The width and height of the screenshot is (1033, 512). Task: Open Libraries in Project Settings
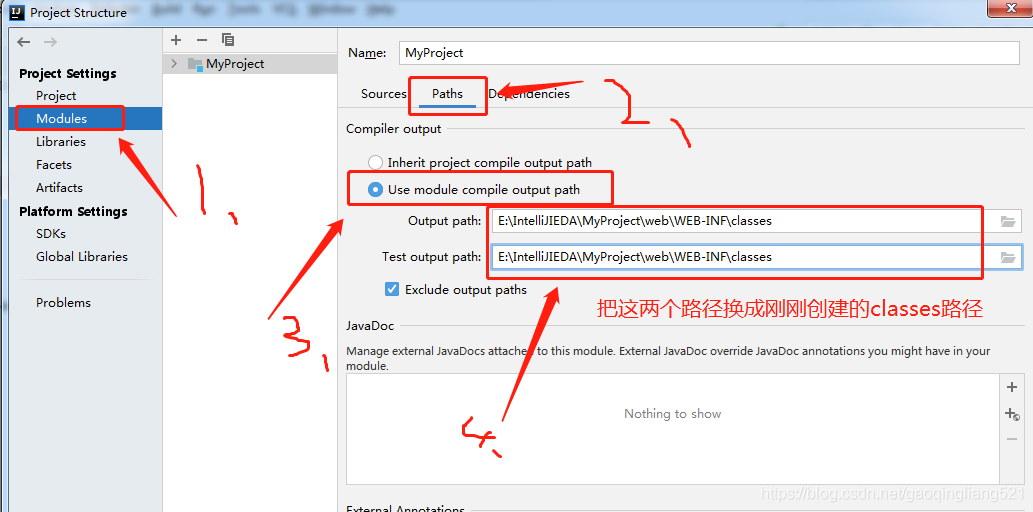[61, 141]
